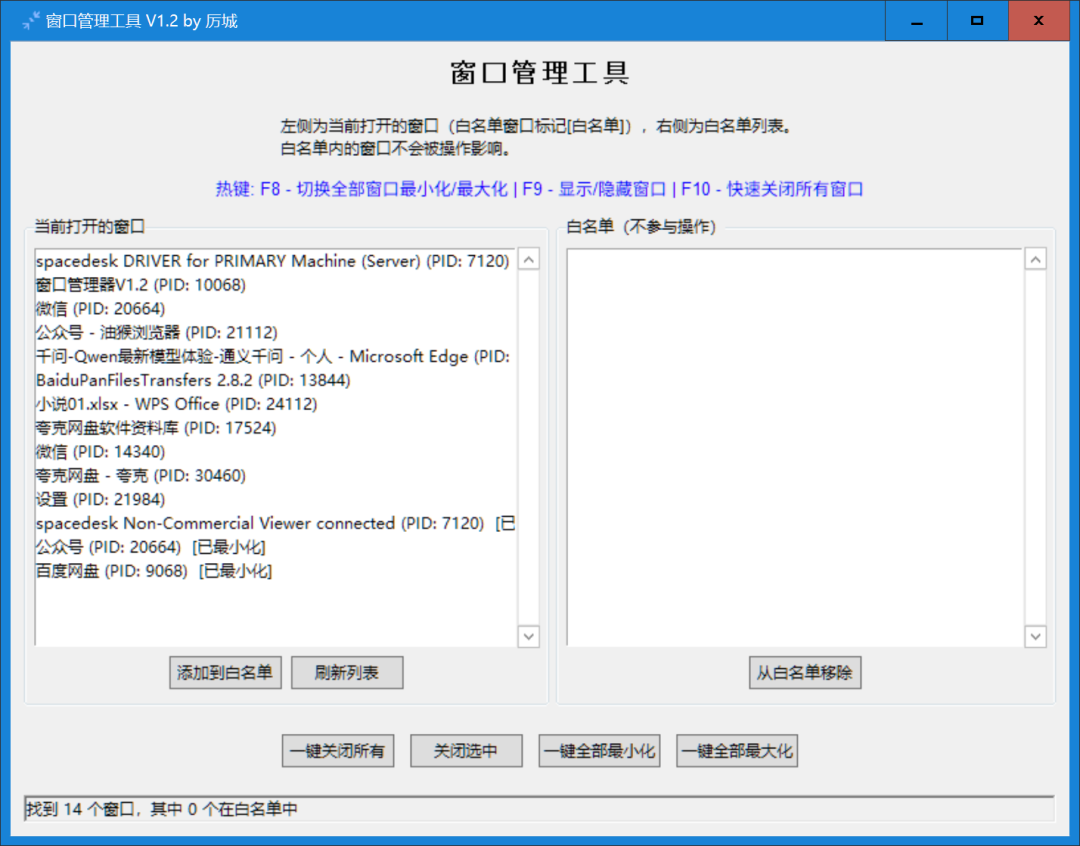Click the up arrow of the whitelist scrollbar
This screenshot has width=1080, height=846.
(1036, 259)
